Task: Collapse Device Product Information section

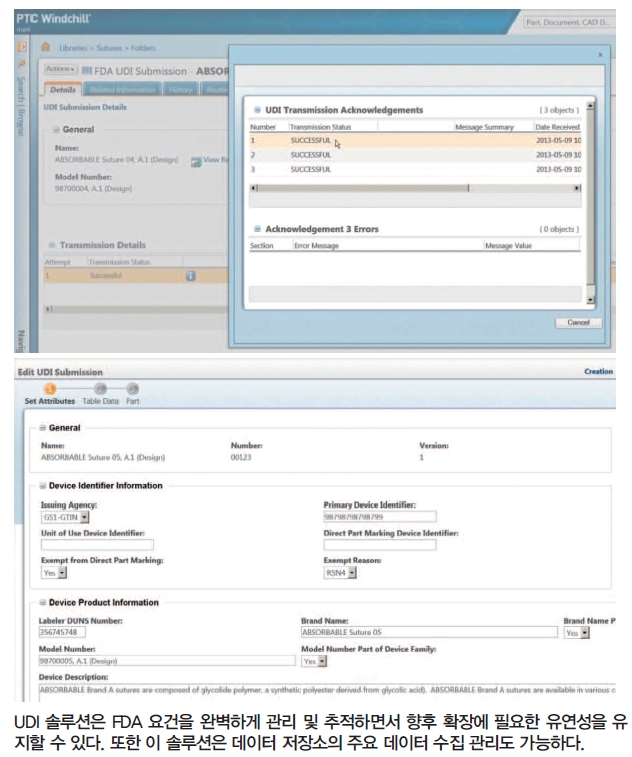Action: (x=42, y=603)
